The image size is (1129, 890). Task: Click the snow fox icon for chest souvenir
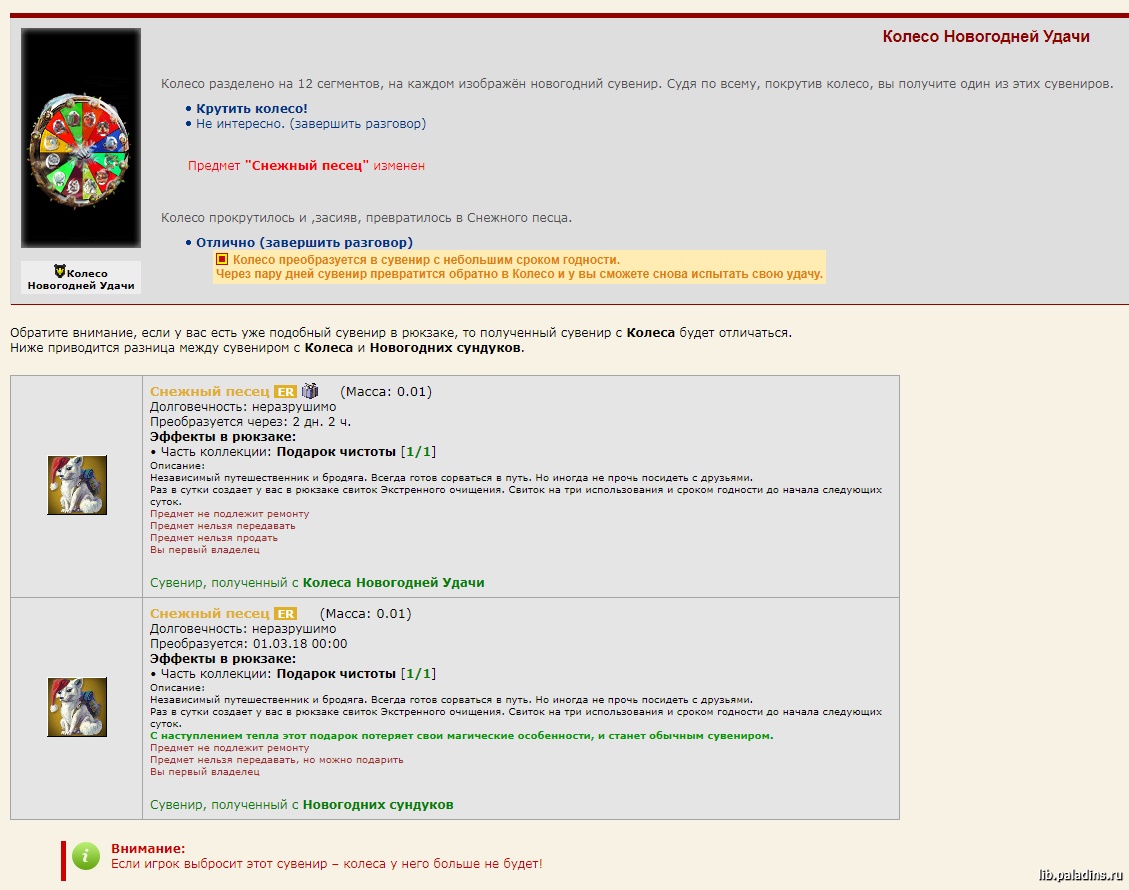point(77,707)
